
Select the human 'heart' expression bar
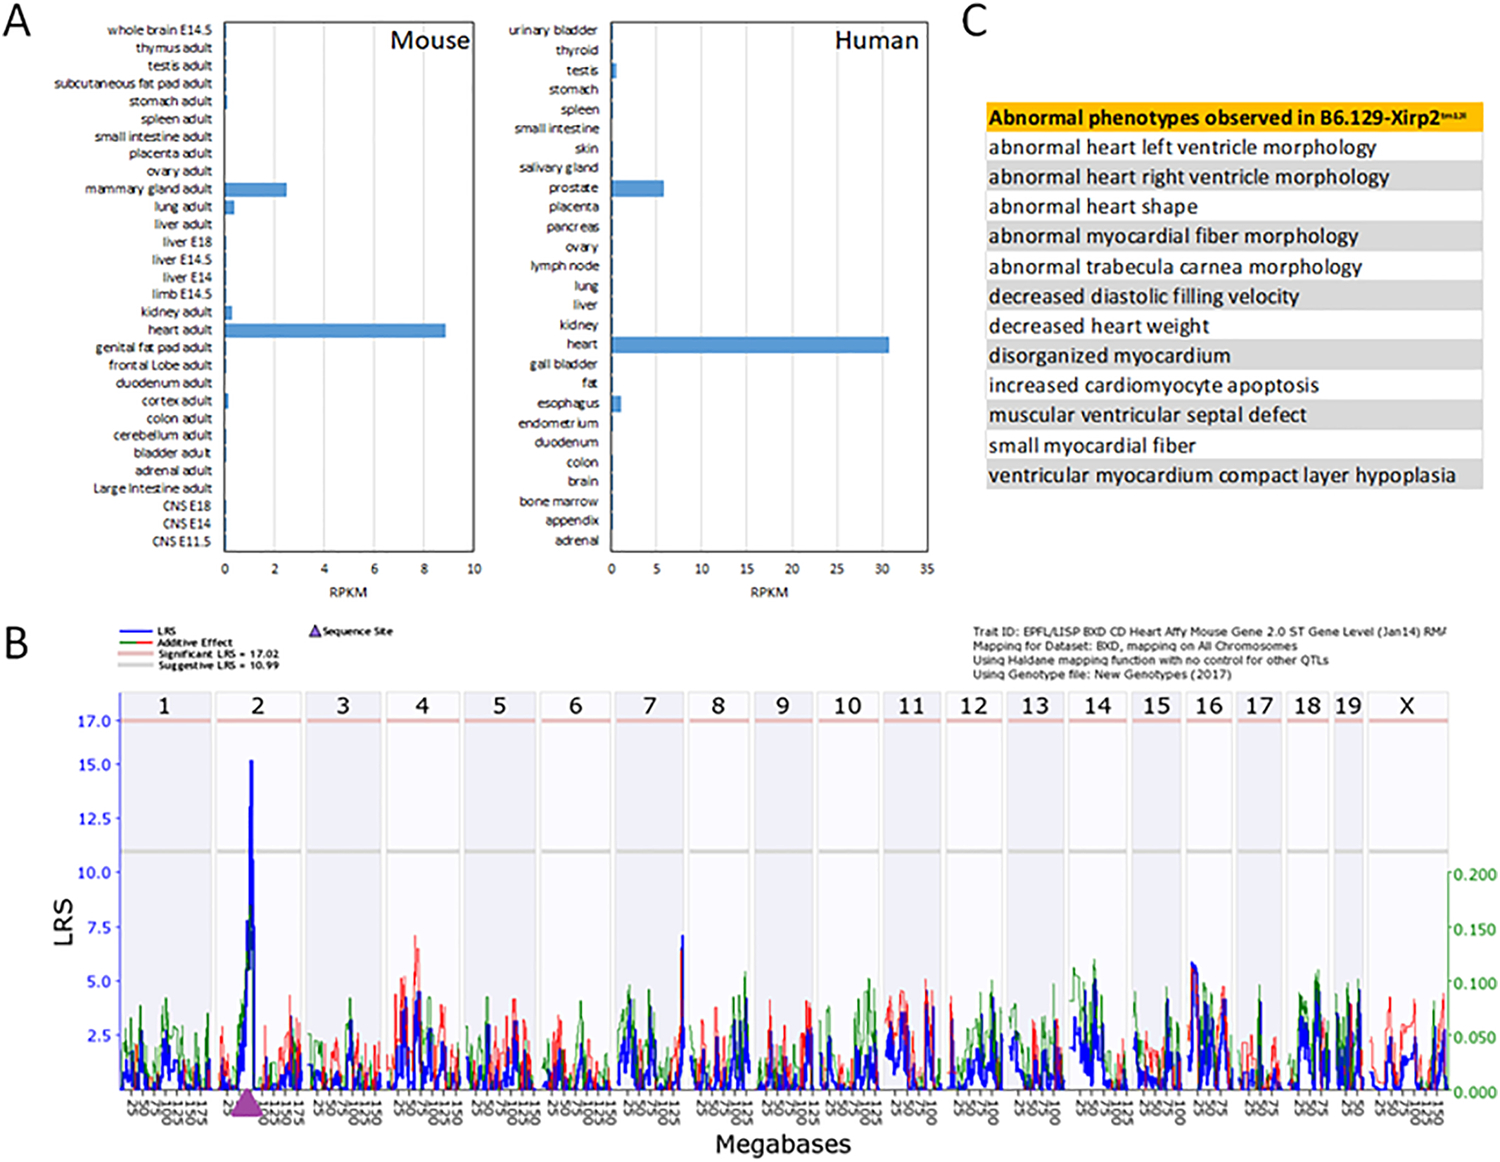750,345
